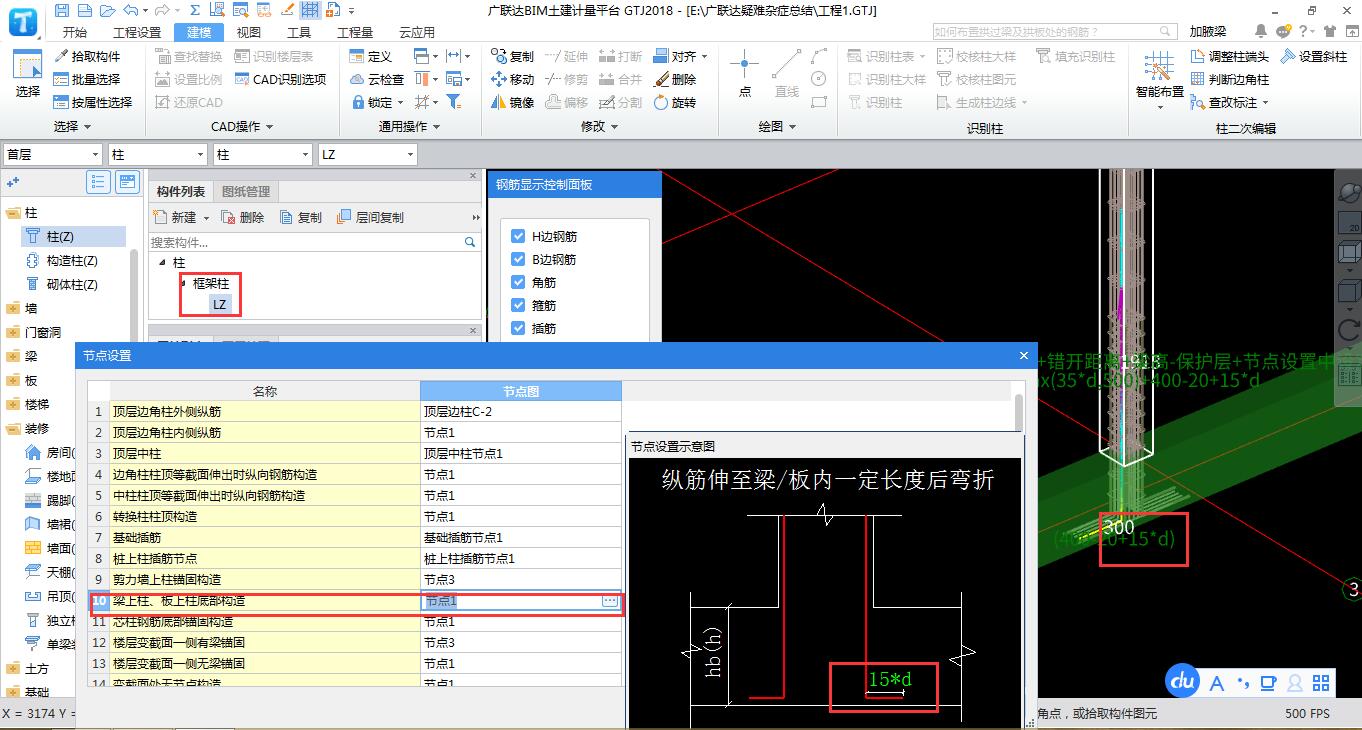
Task: Click the 复制 copy tool in 修改 group
Action: 512,56
